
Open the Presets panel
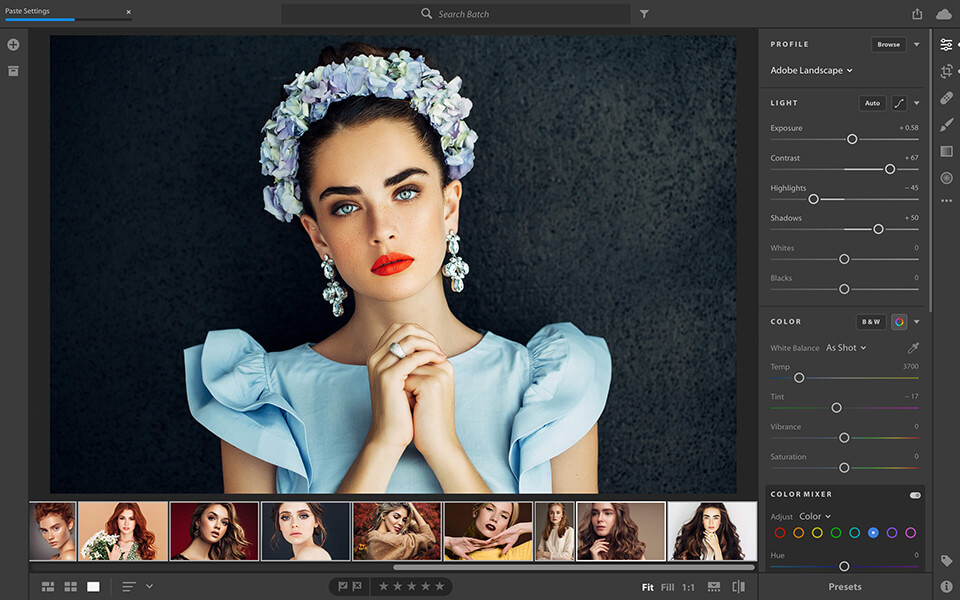pyautogui.click(x=845, y=587)
